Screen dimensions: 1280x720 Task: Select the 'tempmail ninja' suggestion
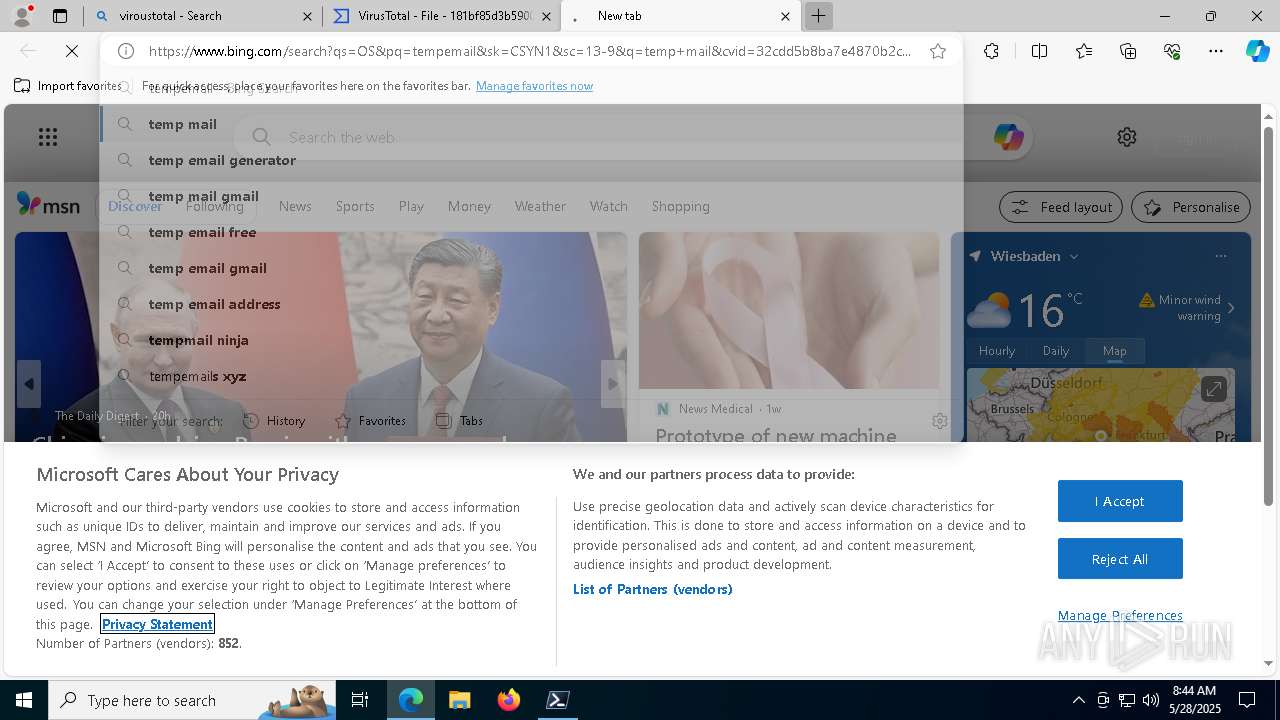(532, 340)
